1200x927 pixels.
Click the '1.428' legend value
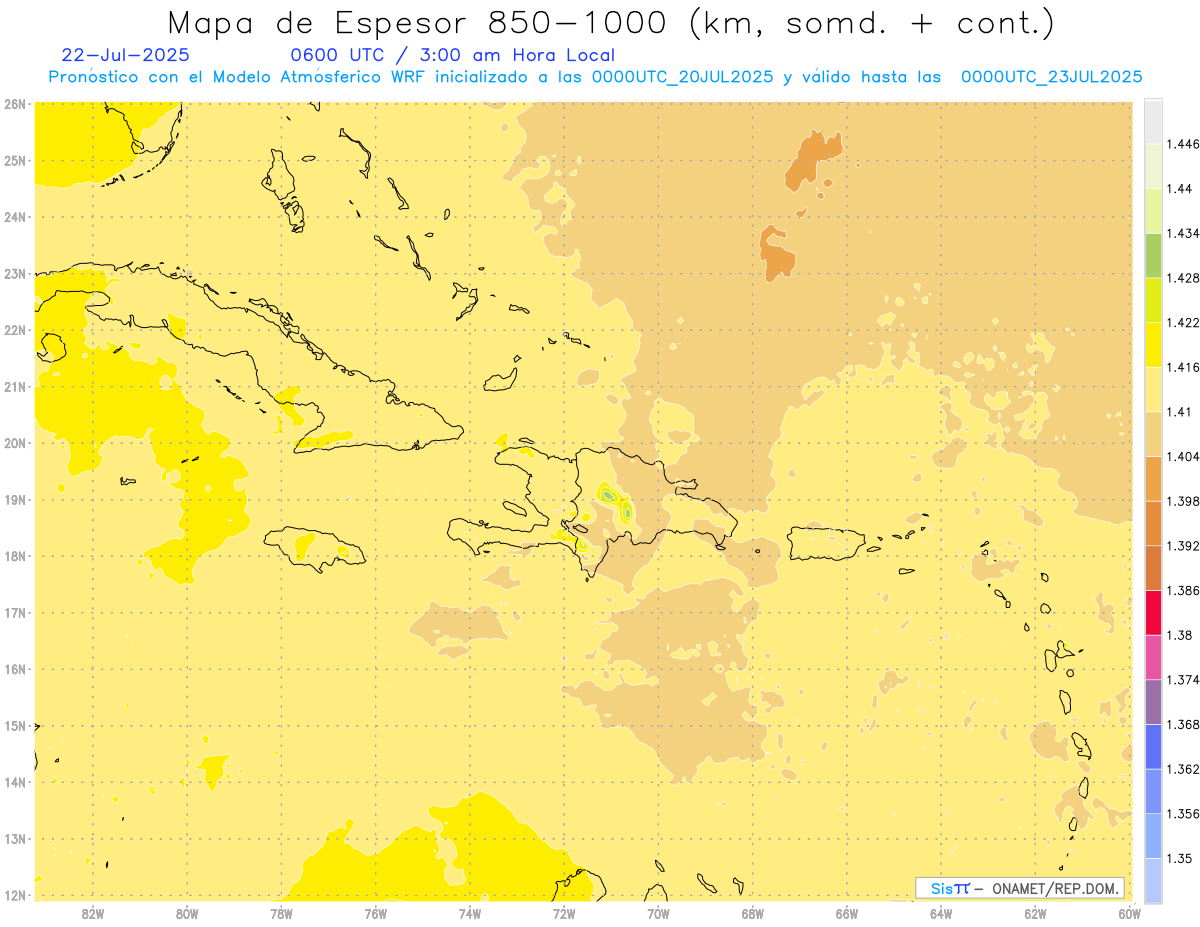tap(1184, 278)
